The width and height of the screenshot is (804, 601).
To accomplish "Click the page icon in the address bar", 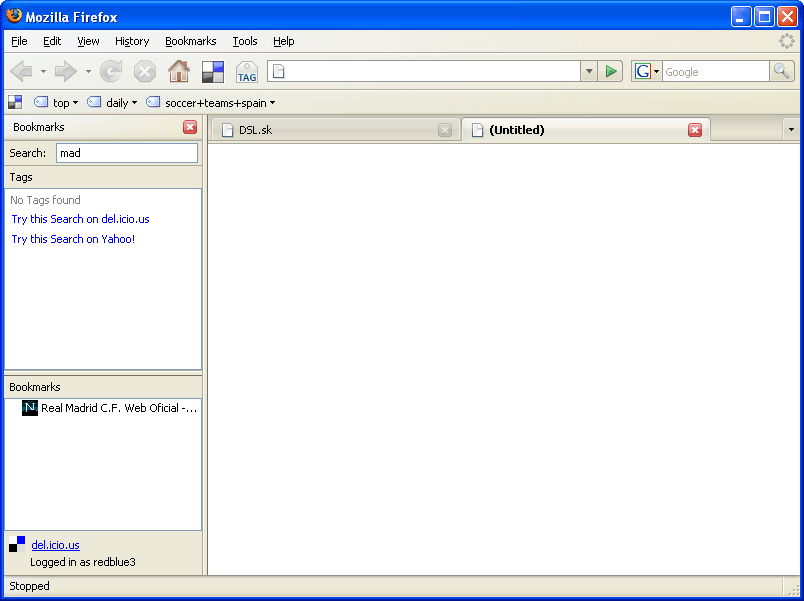I will point(278,71).
